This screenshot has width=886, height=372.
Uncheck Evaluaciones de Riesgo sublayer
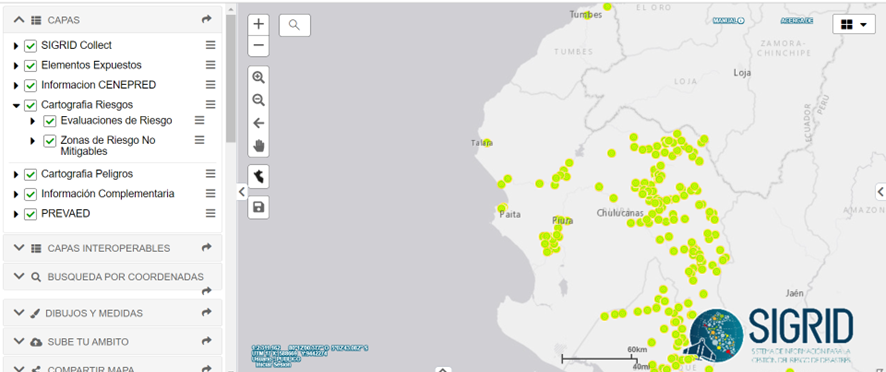point(50,121)
